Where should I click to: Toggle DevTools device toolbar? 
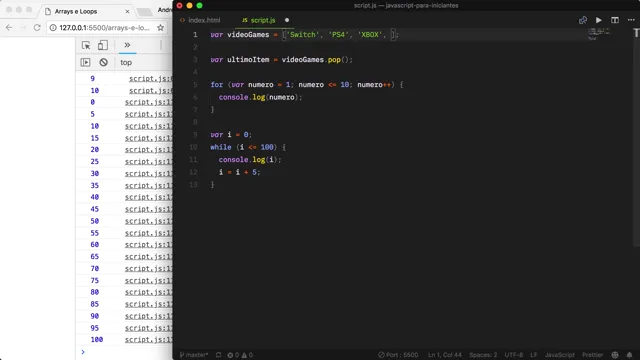[x=103, y=45]
